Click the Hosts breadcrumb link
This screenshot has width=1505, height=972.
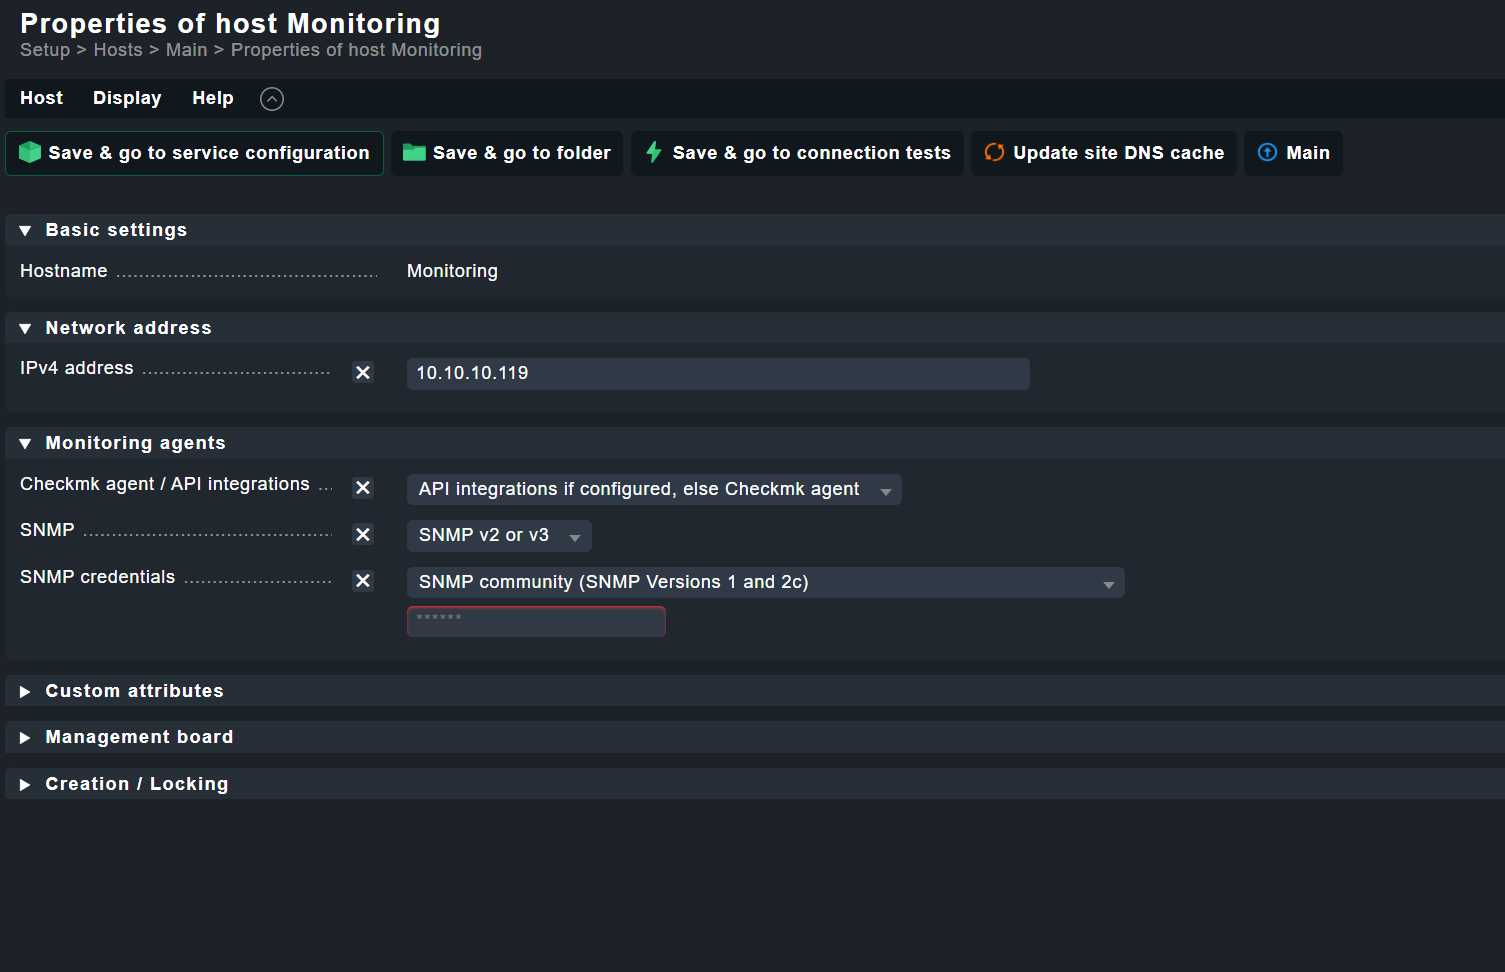click(118, 50)
